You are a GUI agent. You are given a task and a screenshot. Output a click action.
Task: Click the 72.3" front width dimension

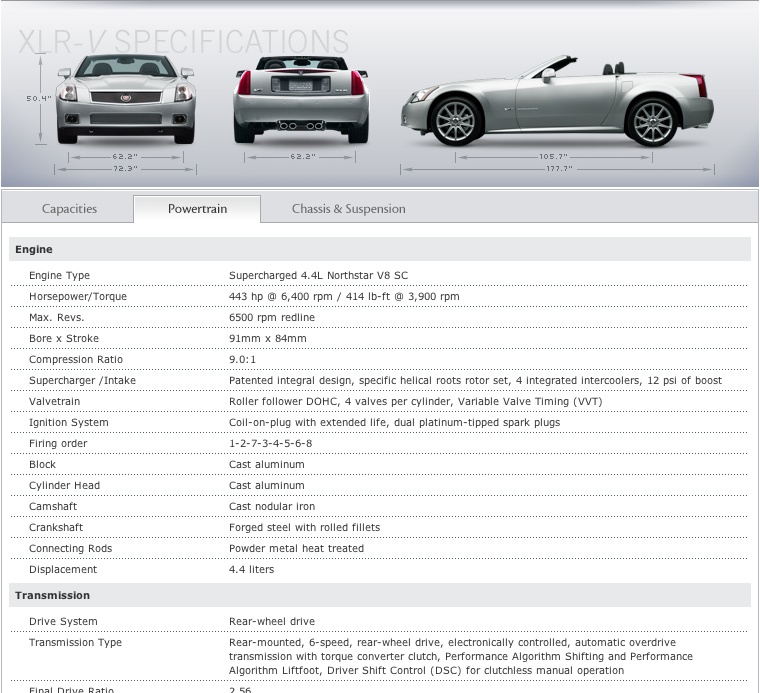click(x=126, y=169)
